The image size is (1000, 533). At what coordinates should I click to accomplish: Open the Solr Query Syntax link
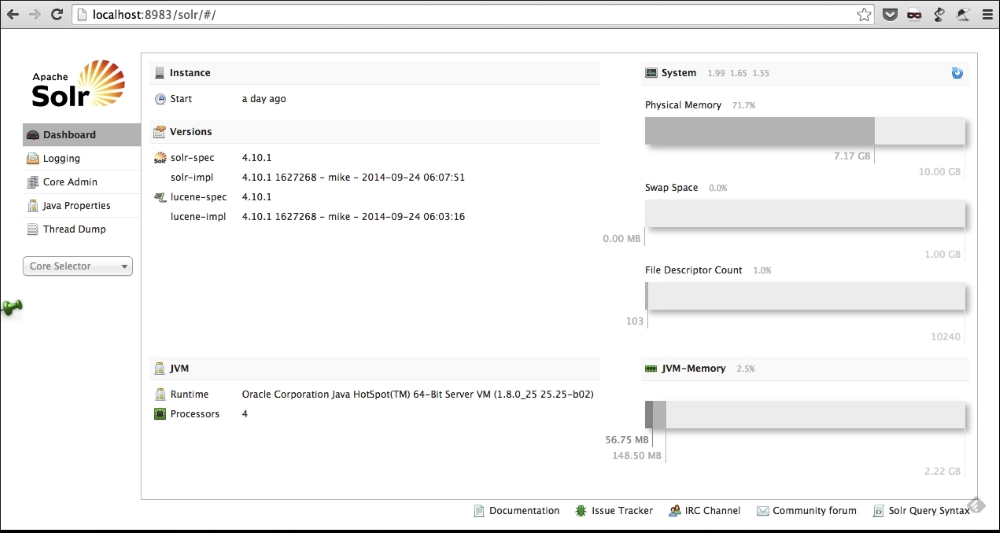coord(929,511)
